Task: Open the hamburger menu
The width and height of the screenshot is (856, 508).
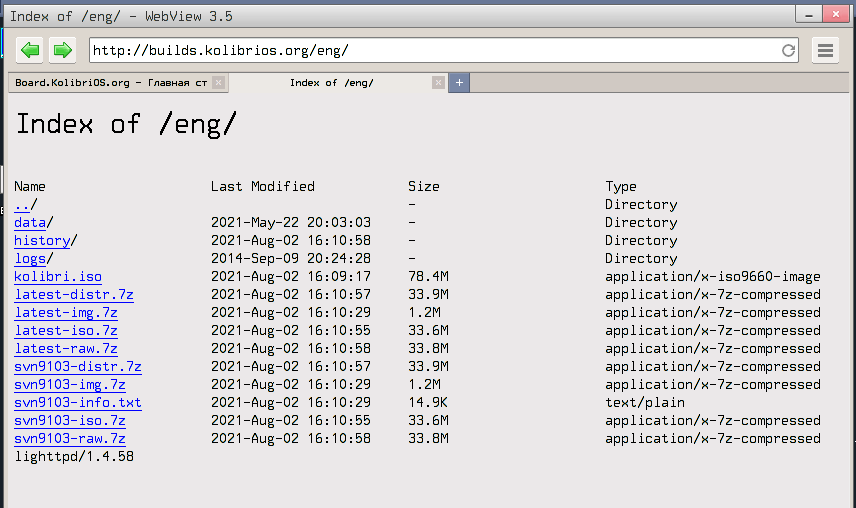Action: (825, 50)
